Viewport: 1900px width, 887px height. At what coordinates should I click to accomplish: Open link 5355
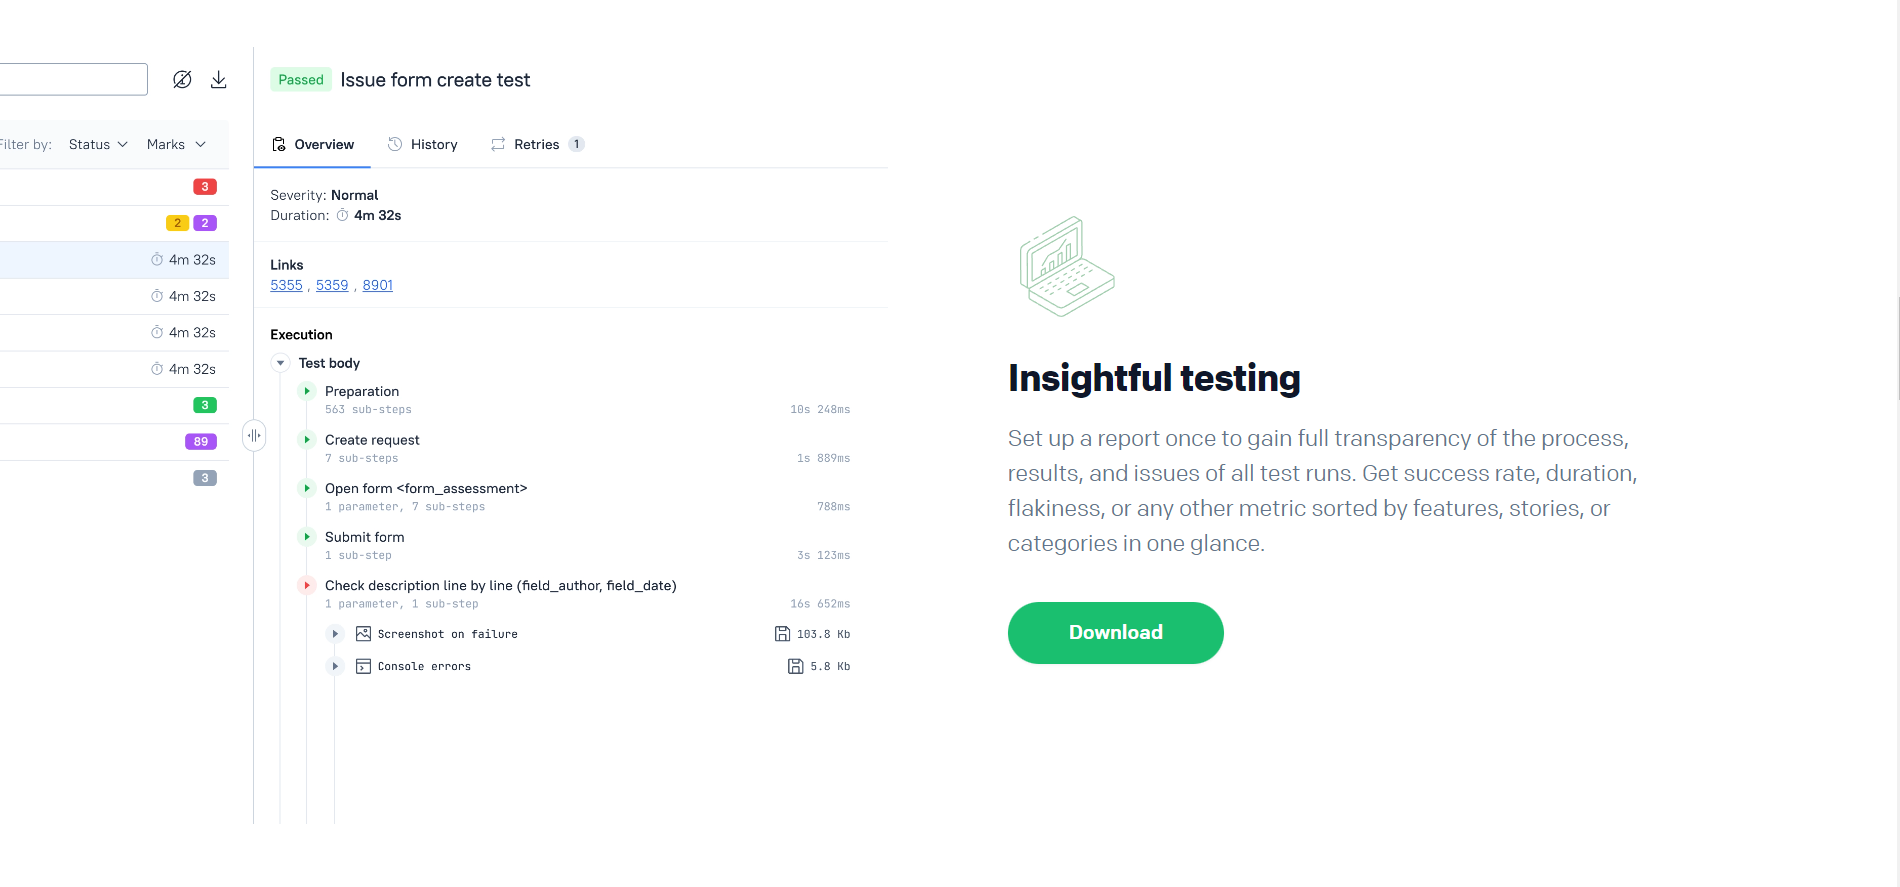(x=286, y=285)
